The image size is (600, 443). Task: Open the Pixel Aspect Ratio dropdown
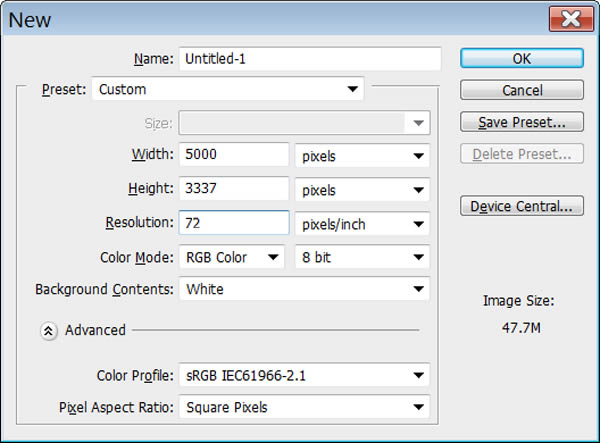[x=304, y=407]
